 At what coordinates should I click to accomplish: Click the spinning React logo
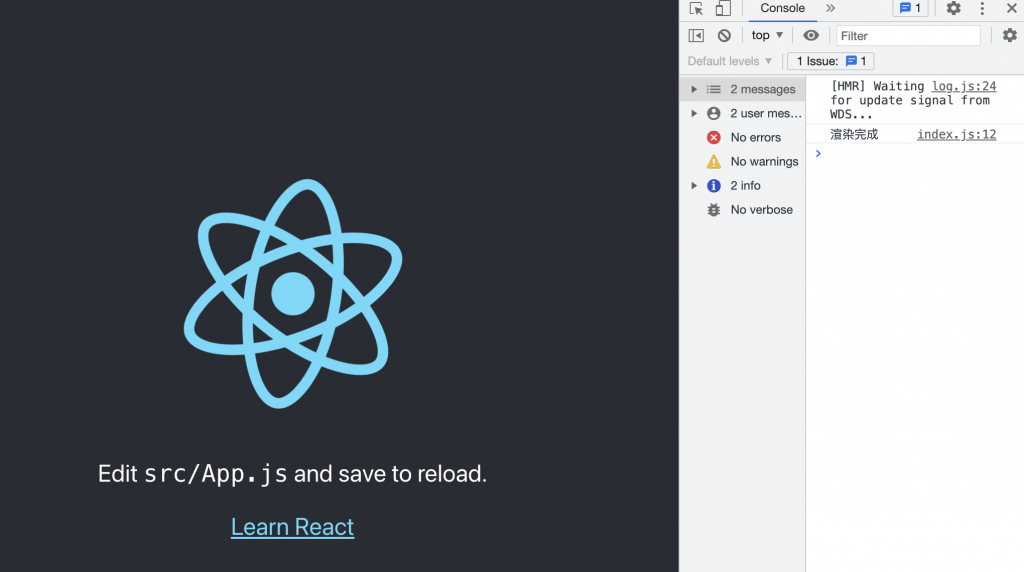click(293, 293)
